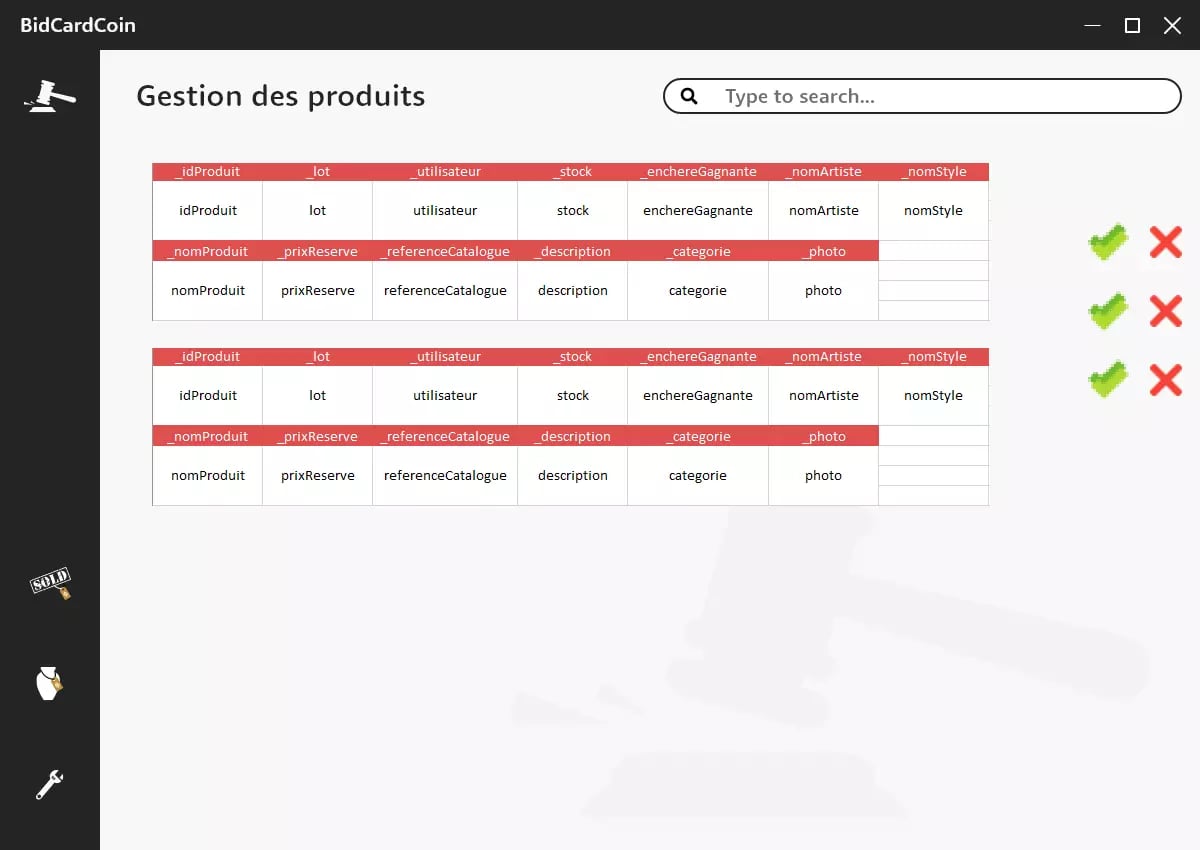Click the first green checkmark icon

tap(1108, 242)
